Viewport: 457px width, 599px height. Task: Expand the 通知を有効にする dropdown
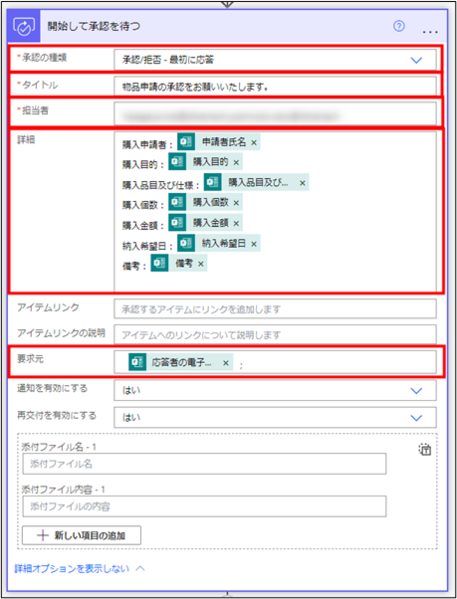(x=416, y=390)
